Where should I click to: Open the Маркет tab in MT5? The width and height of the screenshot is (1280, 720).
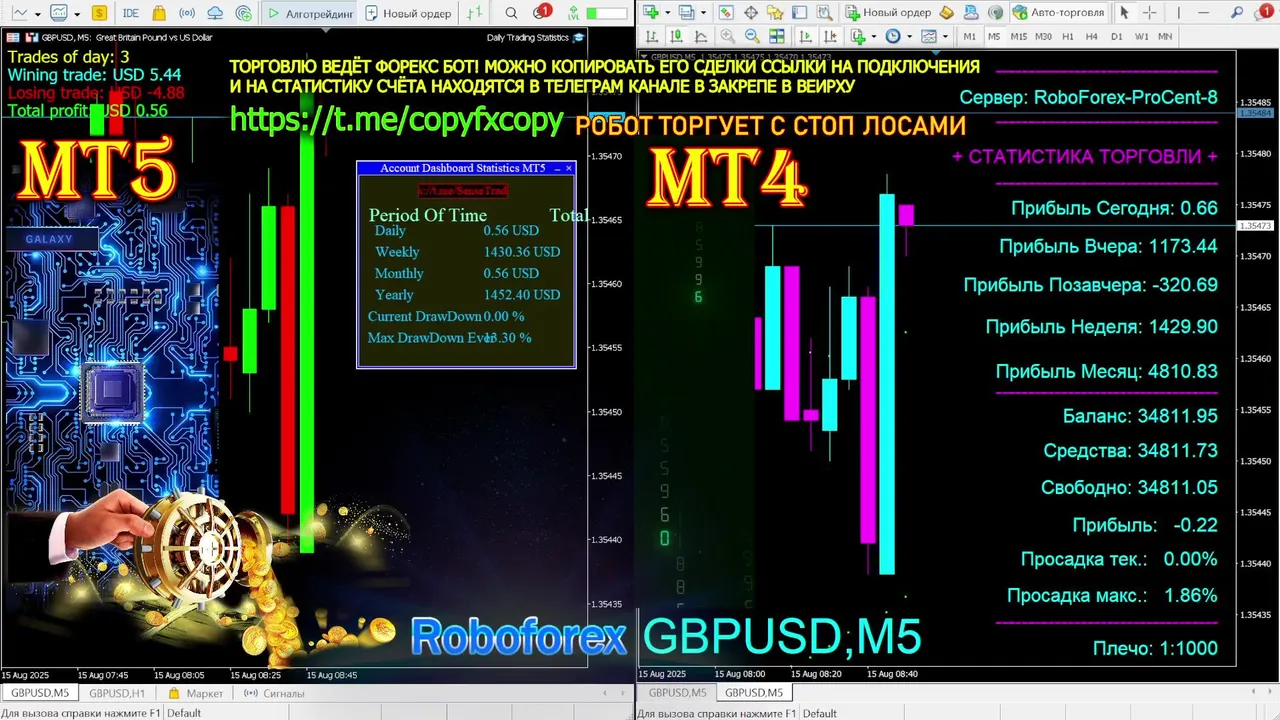pyautogui.click(x=196, y=693)
